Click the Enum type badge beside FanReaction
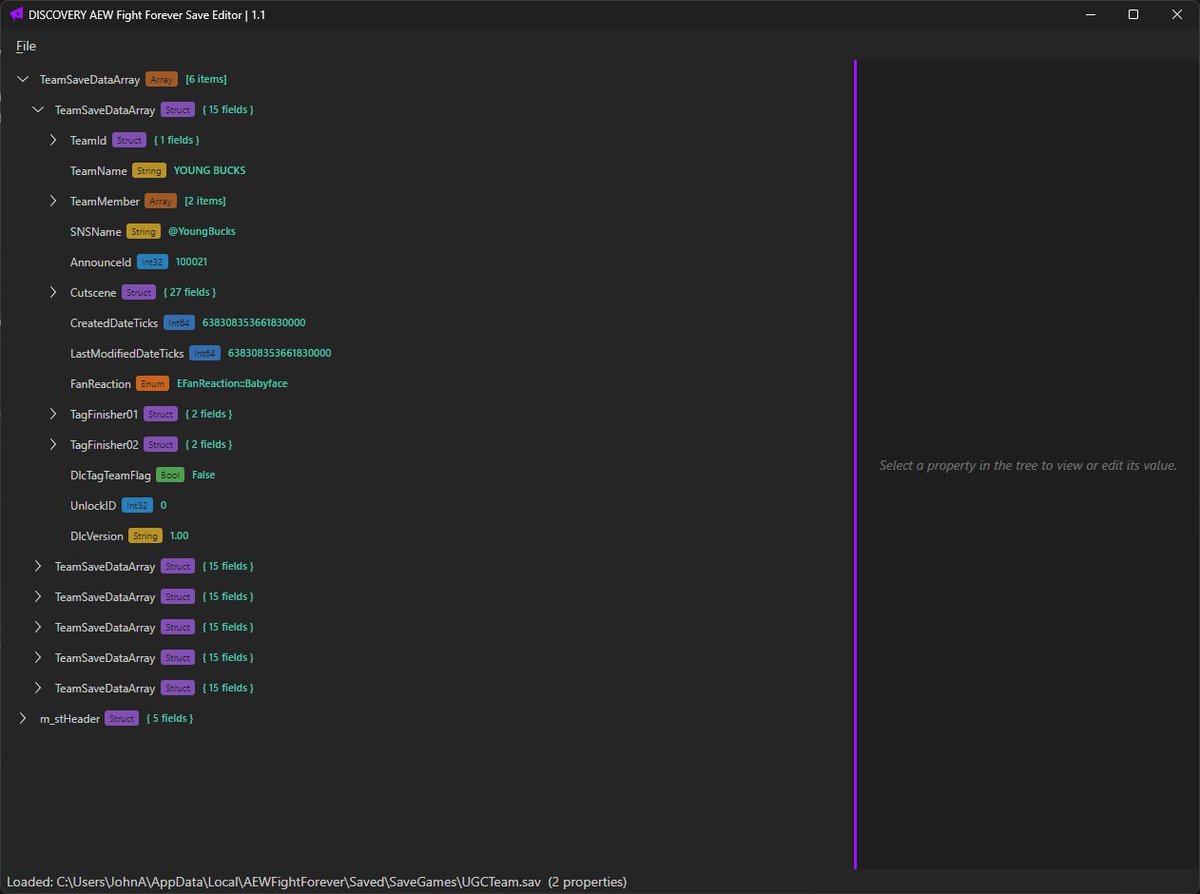The image size is (1200, 894). [x=152, y=383]
